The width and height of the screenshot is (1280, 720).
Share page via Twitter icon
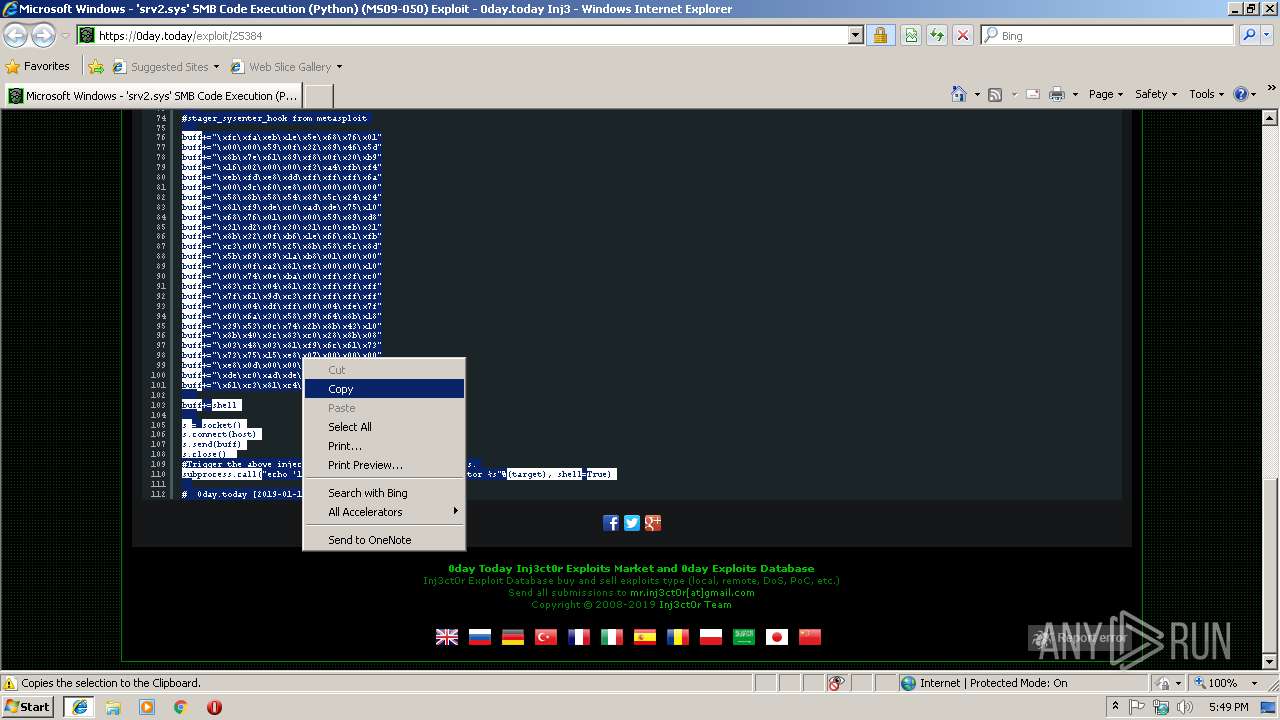(x=632, y=523)
